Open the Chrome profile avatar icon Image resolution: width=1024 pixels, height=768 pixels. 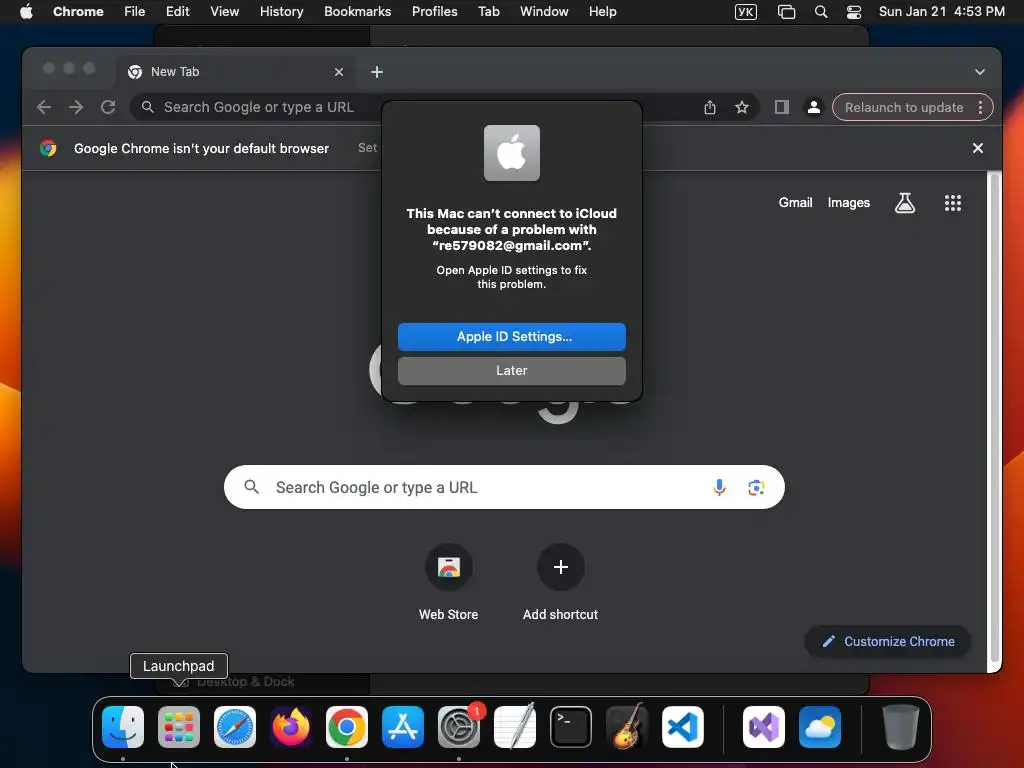814,107
